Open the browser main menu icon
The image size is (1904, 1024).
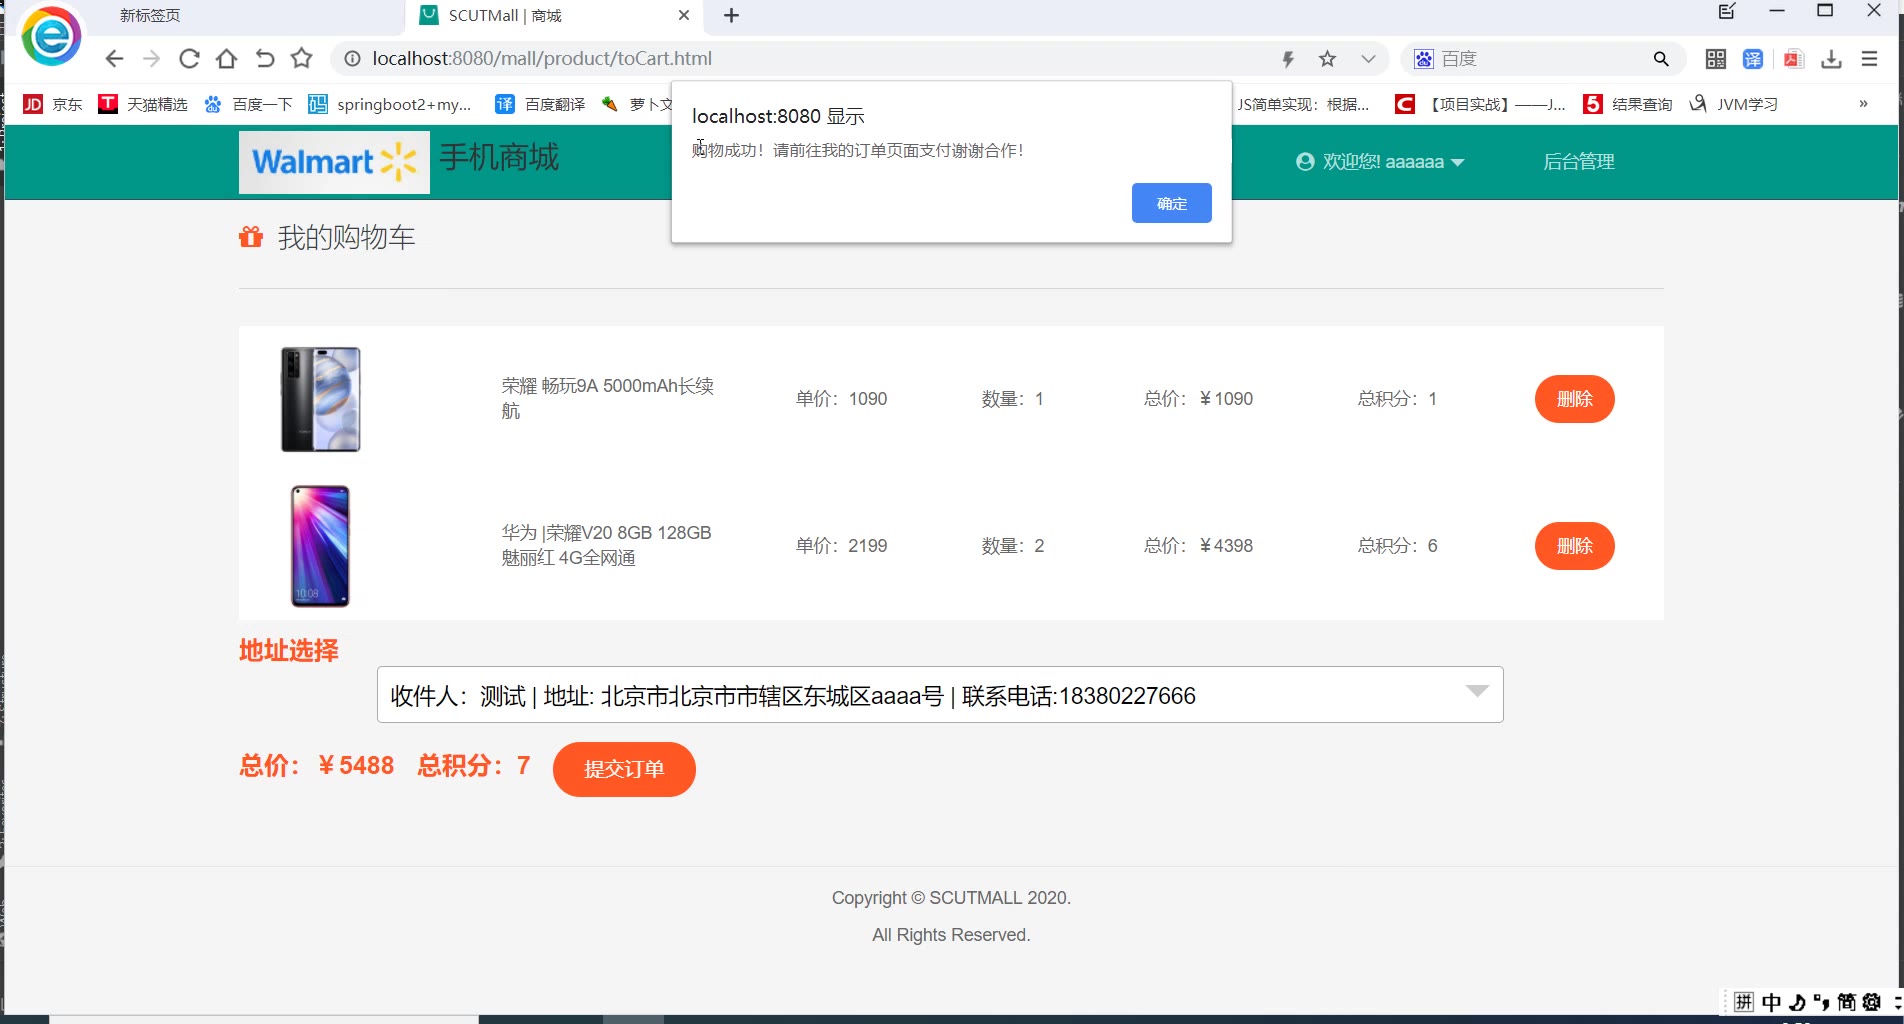click(x=1869, y=59)
